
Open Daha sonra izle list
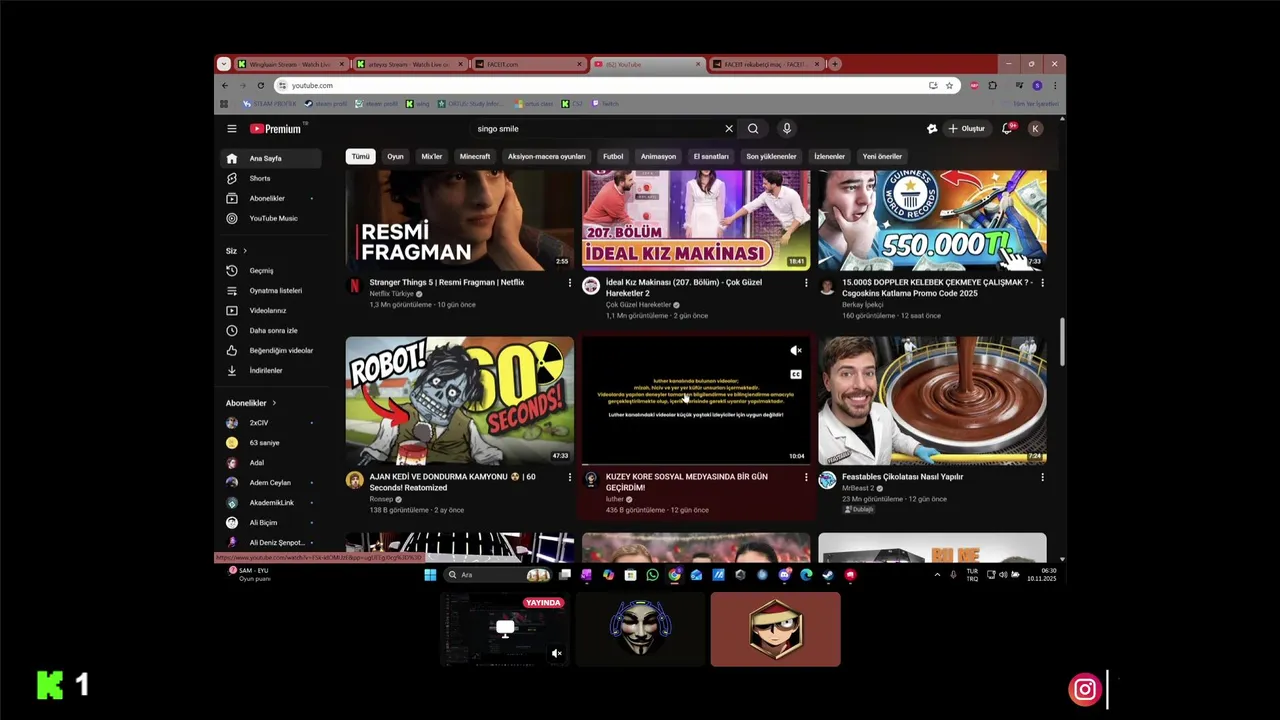click(x=271, y=330)
